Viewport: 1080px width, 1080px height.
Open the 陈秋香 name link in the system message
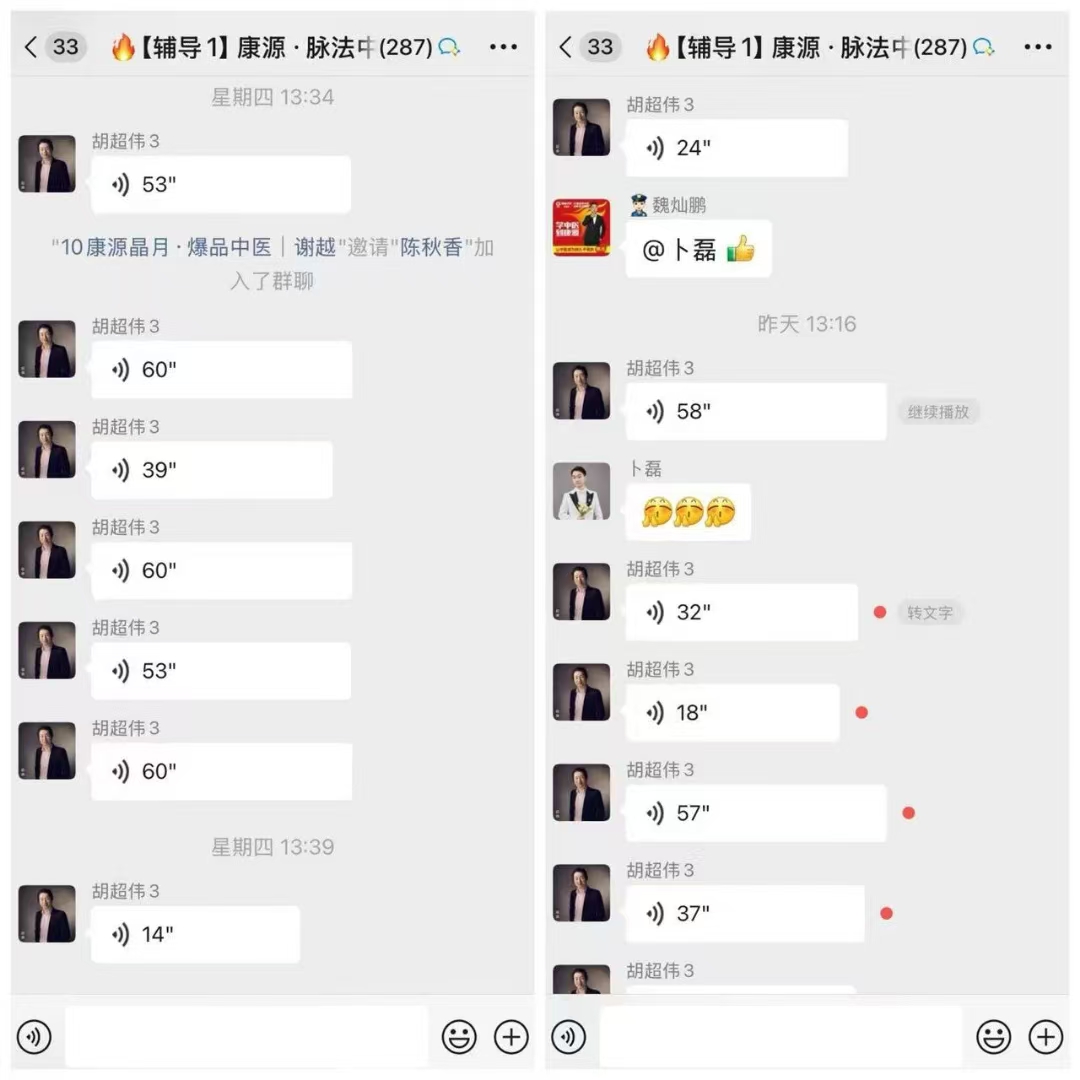click(431, 247)
